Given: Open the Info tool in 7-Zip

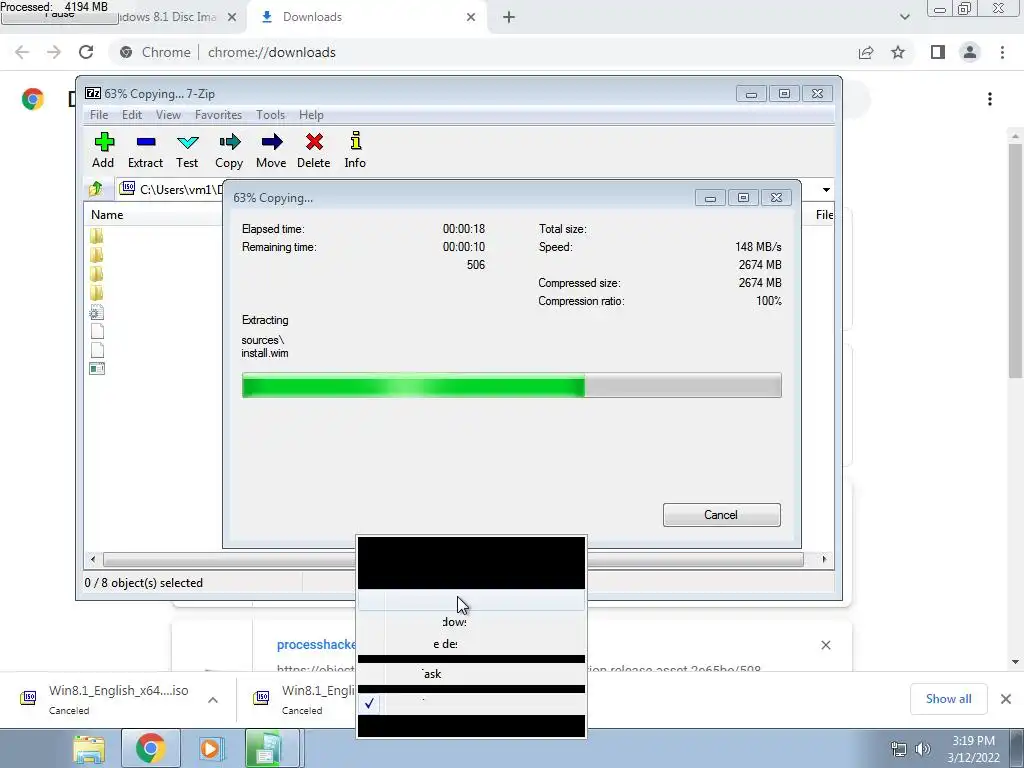Looking at the screenshot, I should pos(355,150).
